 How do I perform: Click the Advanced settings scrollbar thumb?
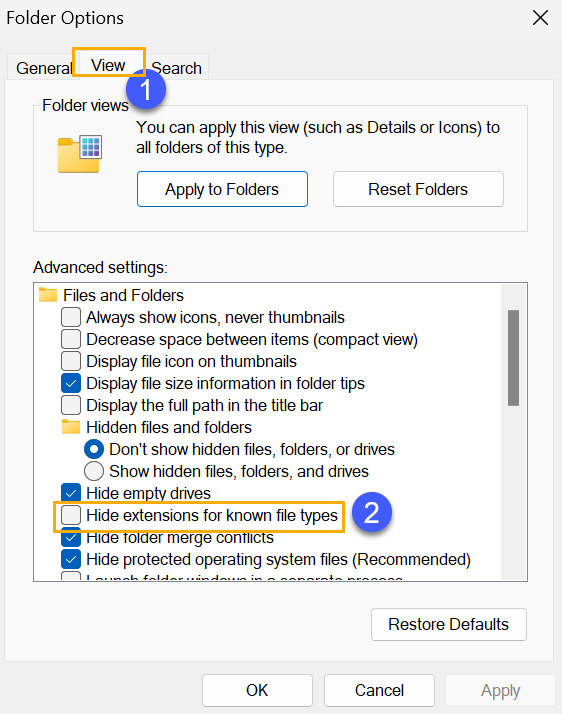(513, 358)
